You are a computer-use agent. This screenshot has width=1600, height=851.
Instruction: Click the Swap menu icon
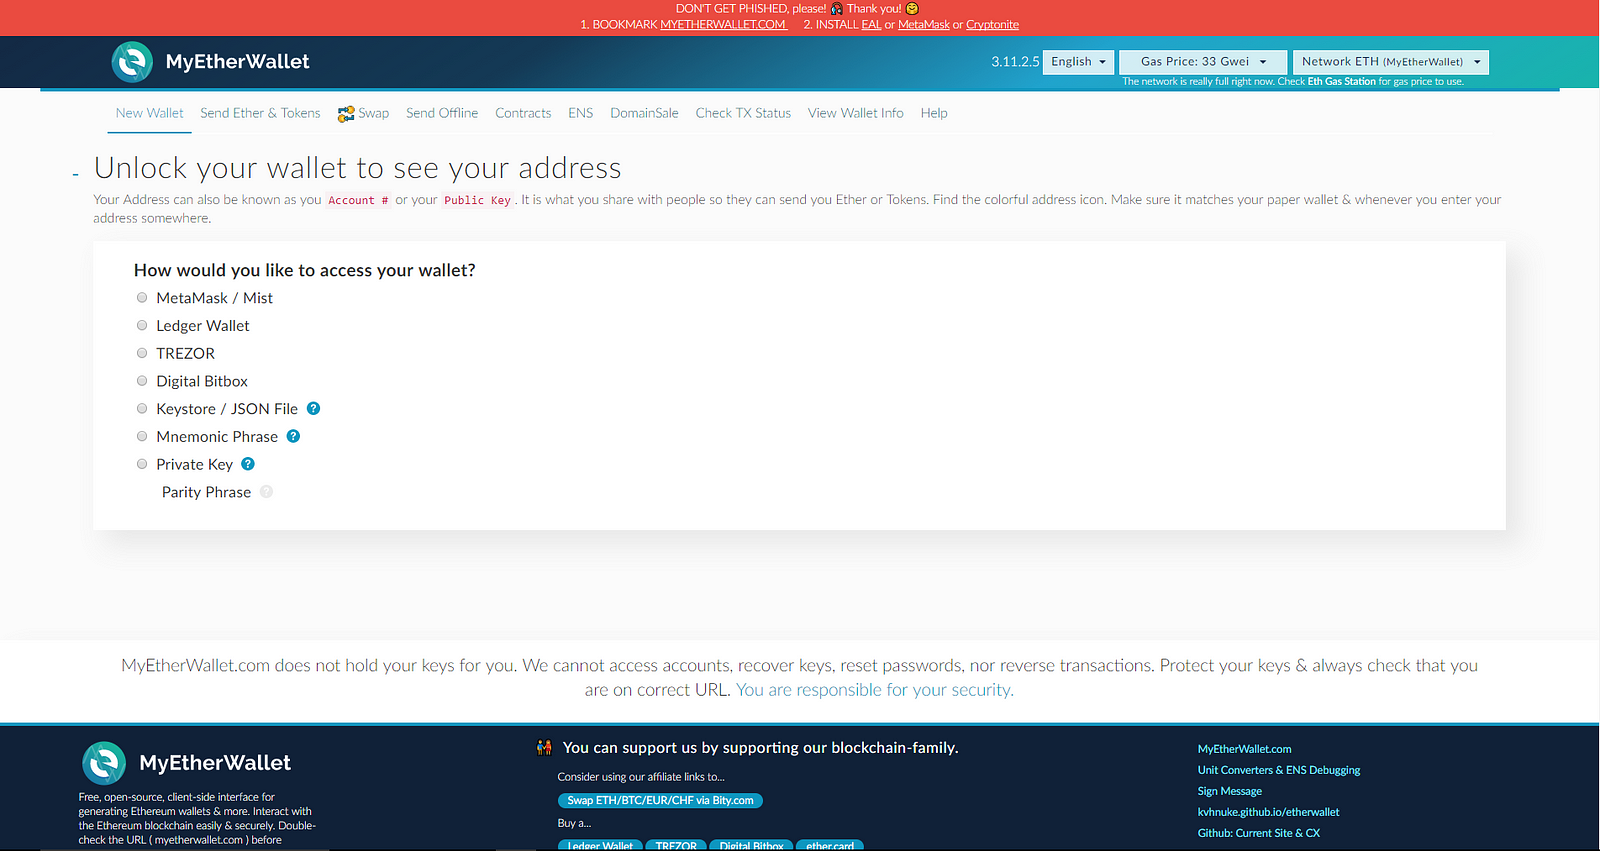346,114
